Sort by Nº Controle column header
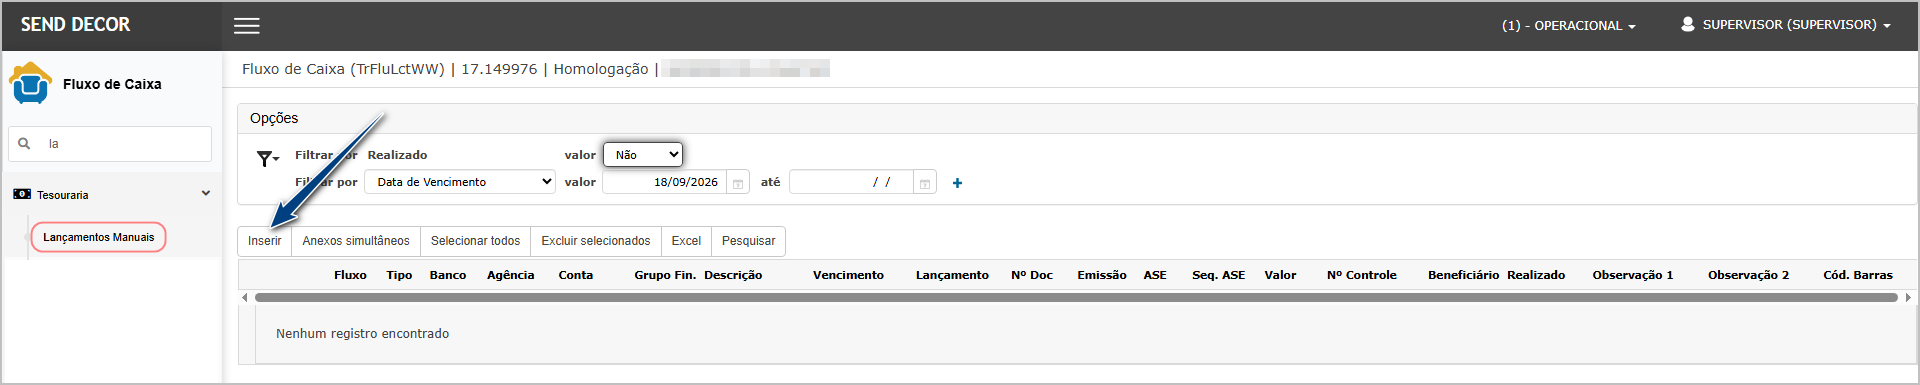The height and width of the screenshot is (385, 1920). click(1362, 275)
